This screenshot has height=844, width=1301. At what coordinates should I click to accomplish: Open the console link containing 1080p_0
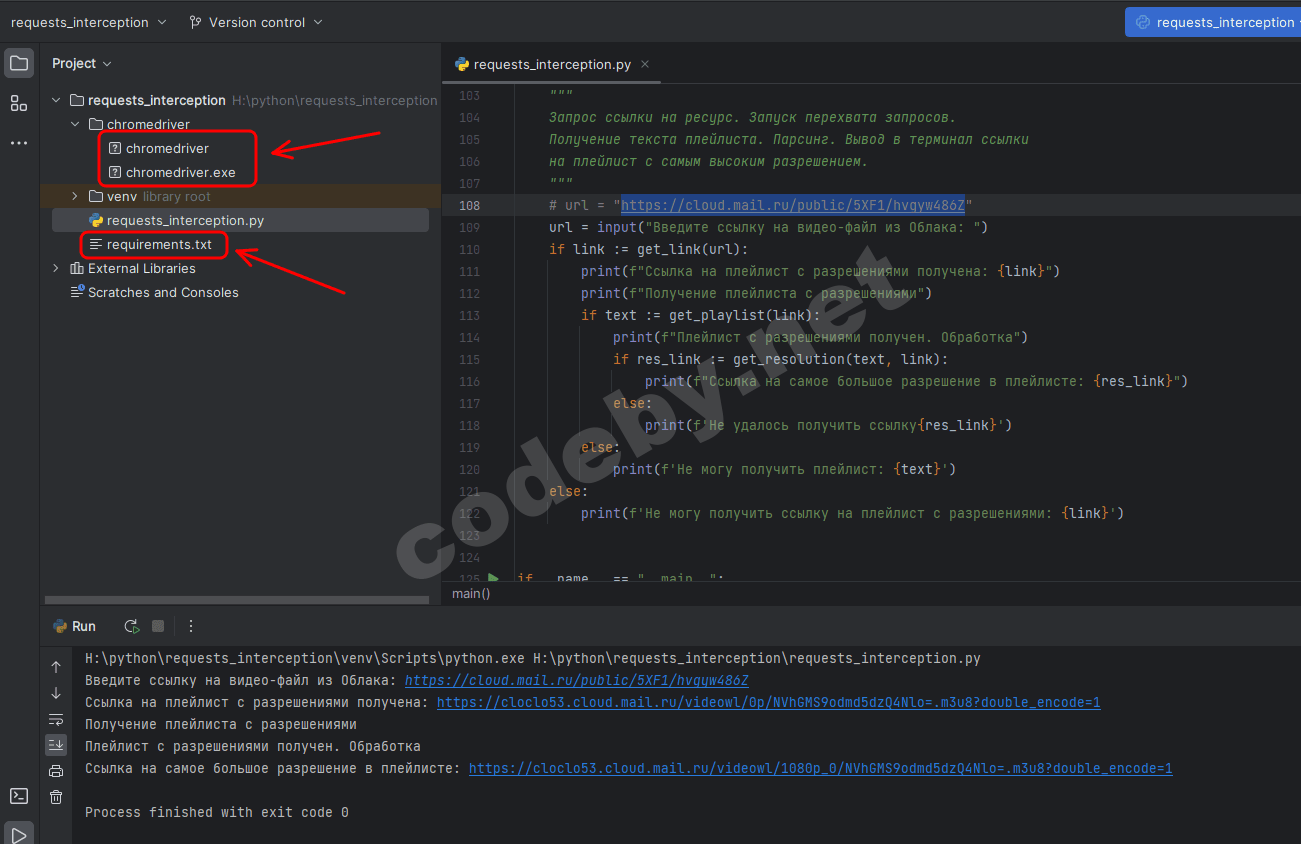(821, 768)
